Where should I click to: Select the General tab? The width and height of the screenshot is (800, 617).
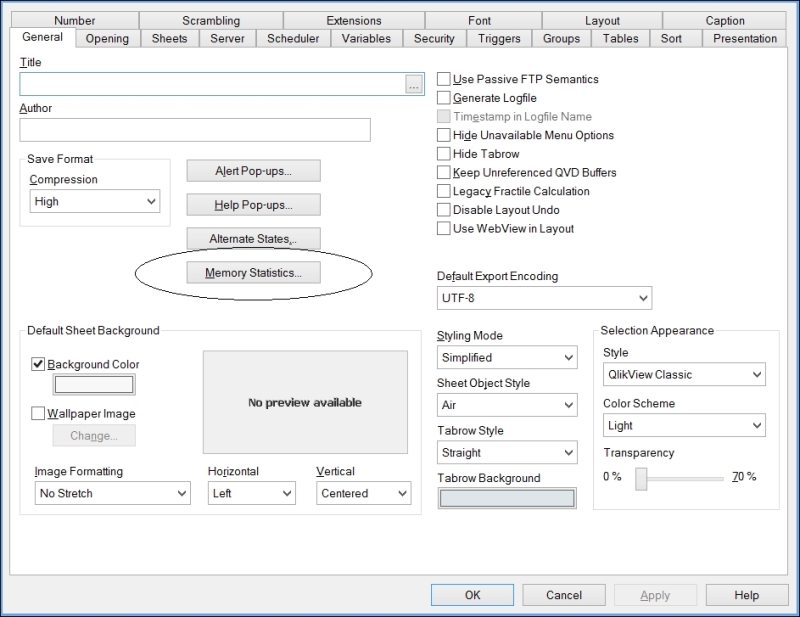coord(42,37)
